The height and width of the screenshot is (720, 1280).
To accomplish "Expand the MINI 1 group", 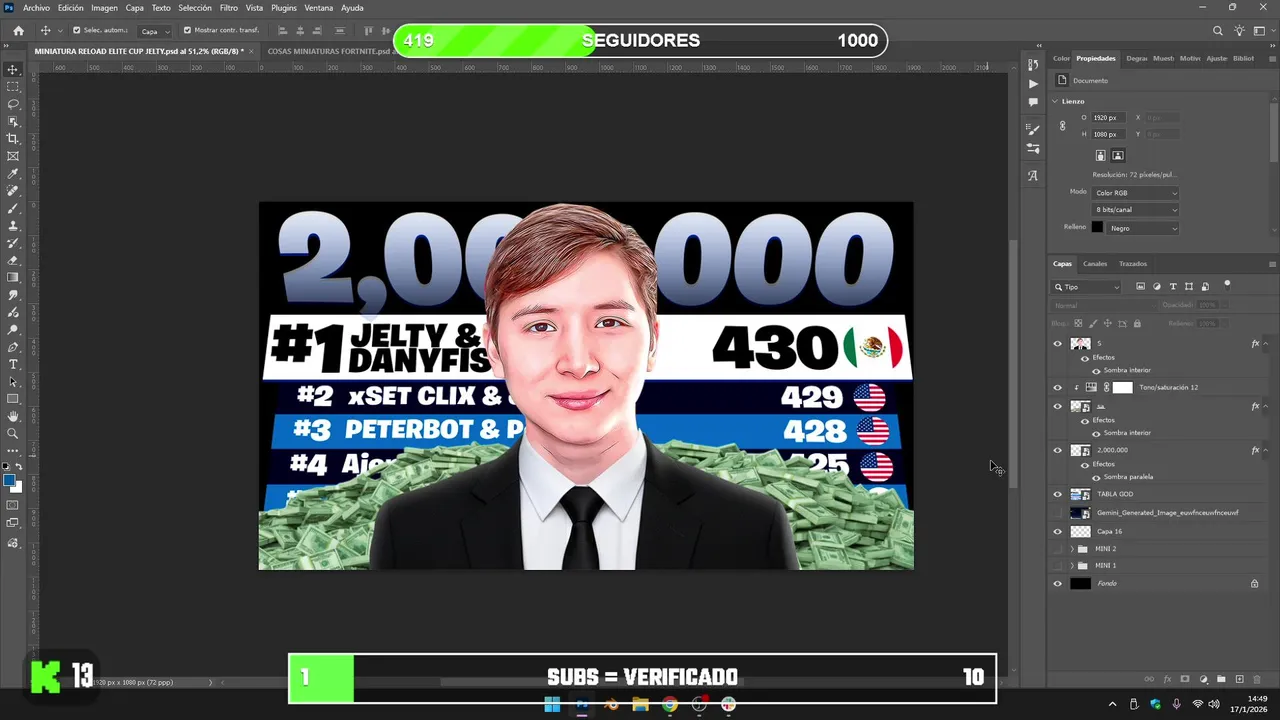I will [x=1072, y=566].
